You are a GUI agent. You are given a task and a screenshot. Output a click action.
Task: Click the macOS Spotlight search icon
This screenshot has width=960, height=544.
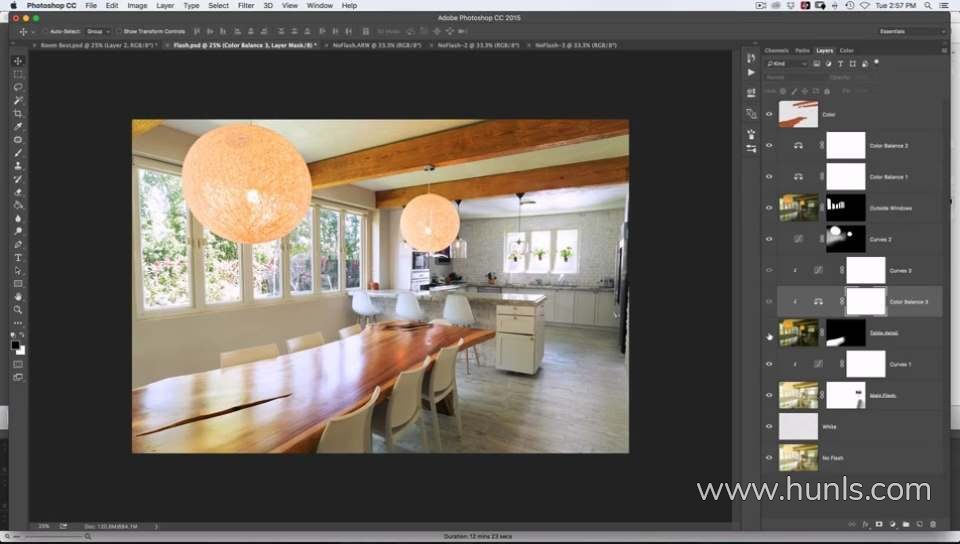(928, 6)
